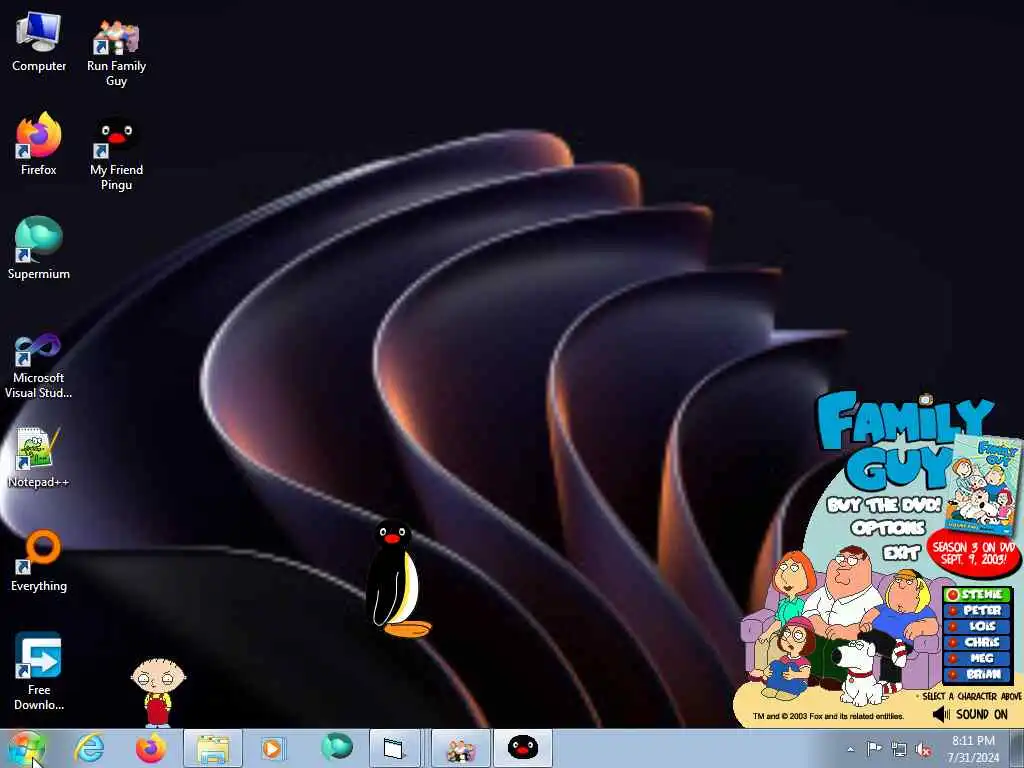
Task: Open Free Download Manager desktop shortcut
Action: tap(39, 671)
